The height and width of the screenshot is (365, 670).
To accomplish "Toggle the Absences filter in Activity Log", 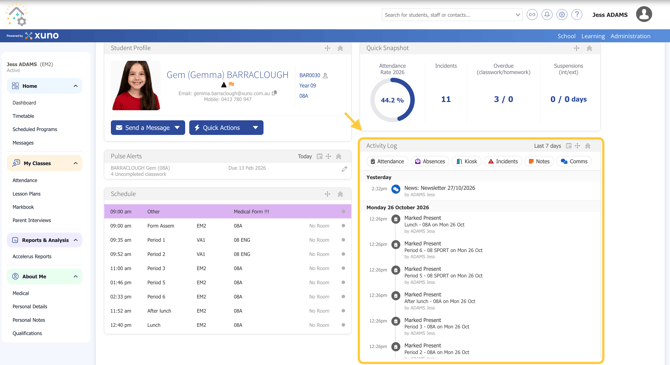I will click(429, 162).
